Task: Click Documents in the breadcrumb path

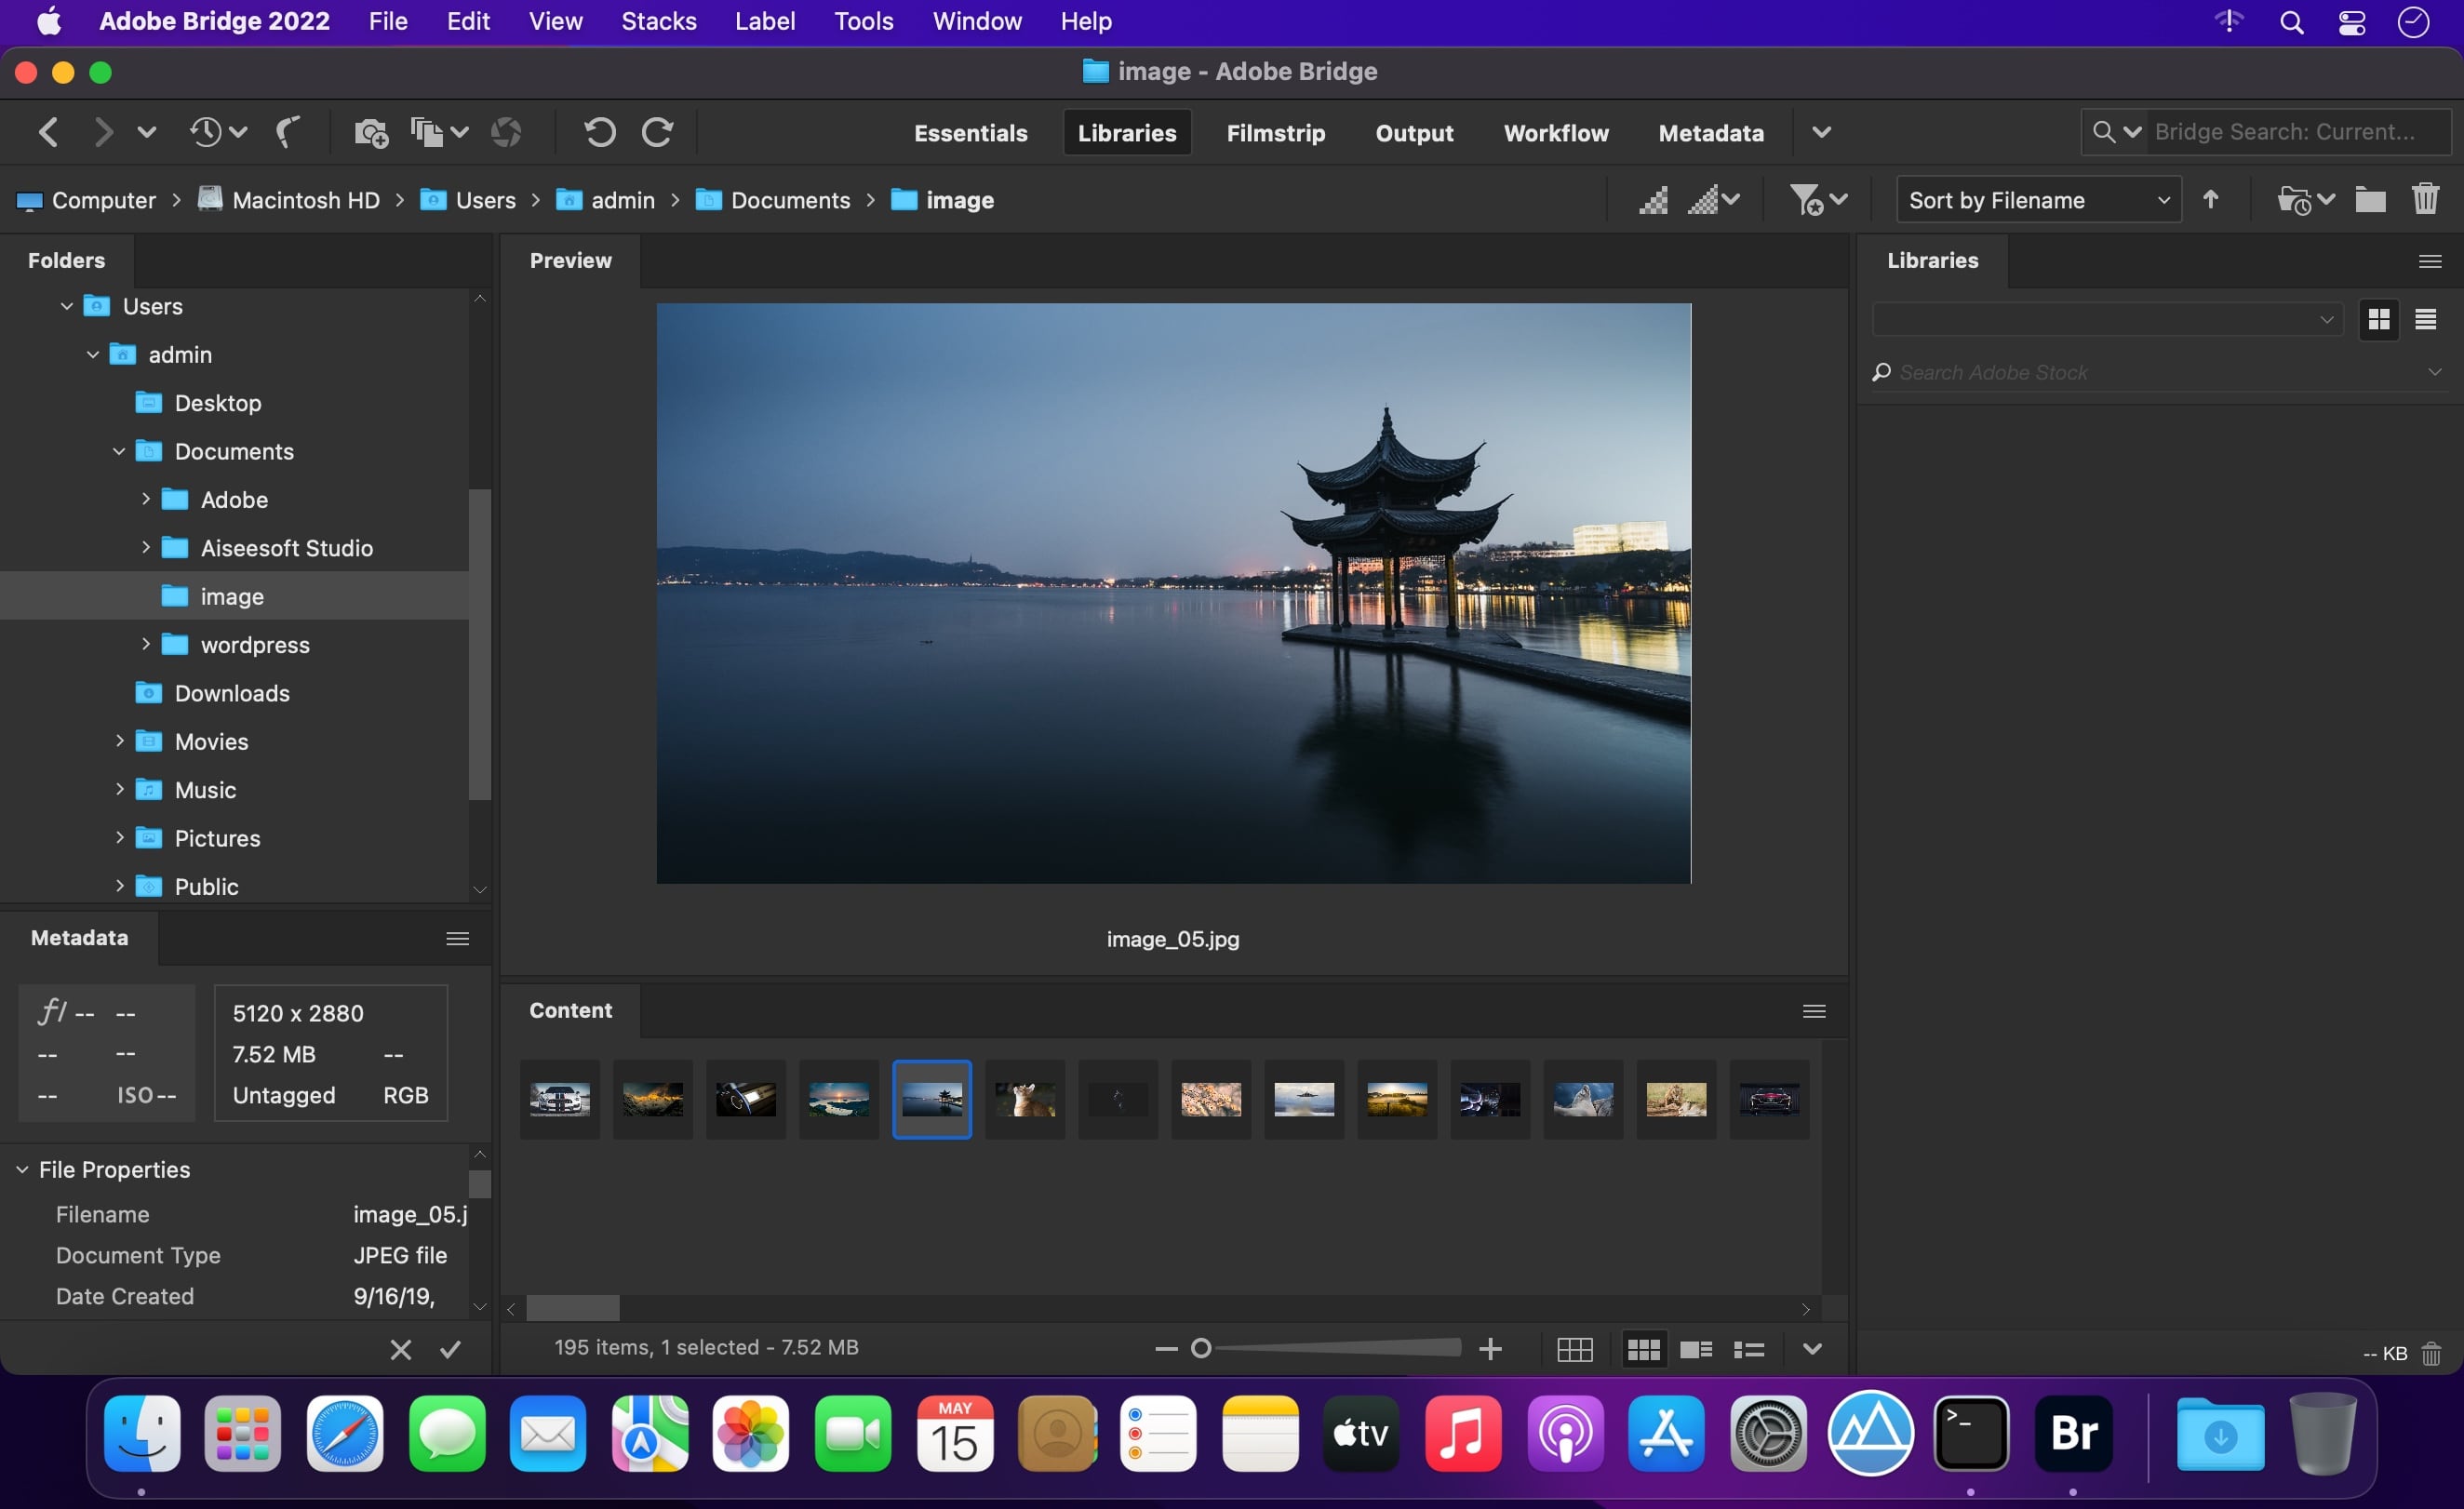Action: 789,200
